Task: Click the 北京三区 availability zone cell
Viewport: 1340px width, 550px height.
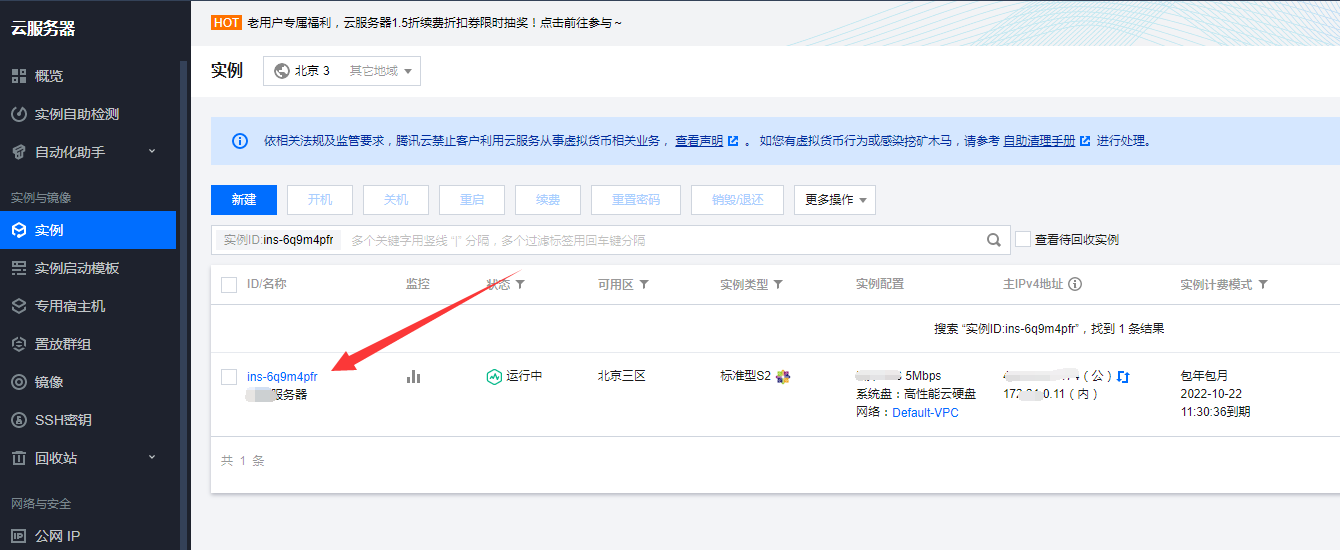Action: (x=622, y=377)
